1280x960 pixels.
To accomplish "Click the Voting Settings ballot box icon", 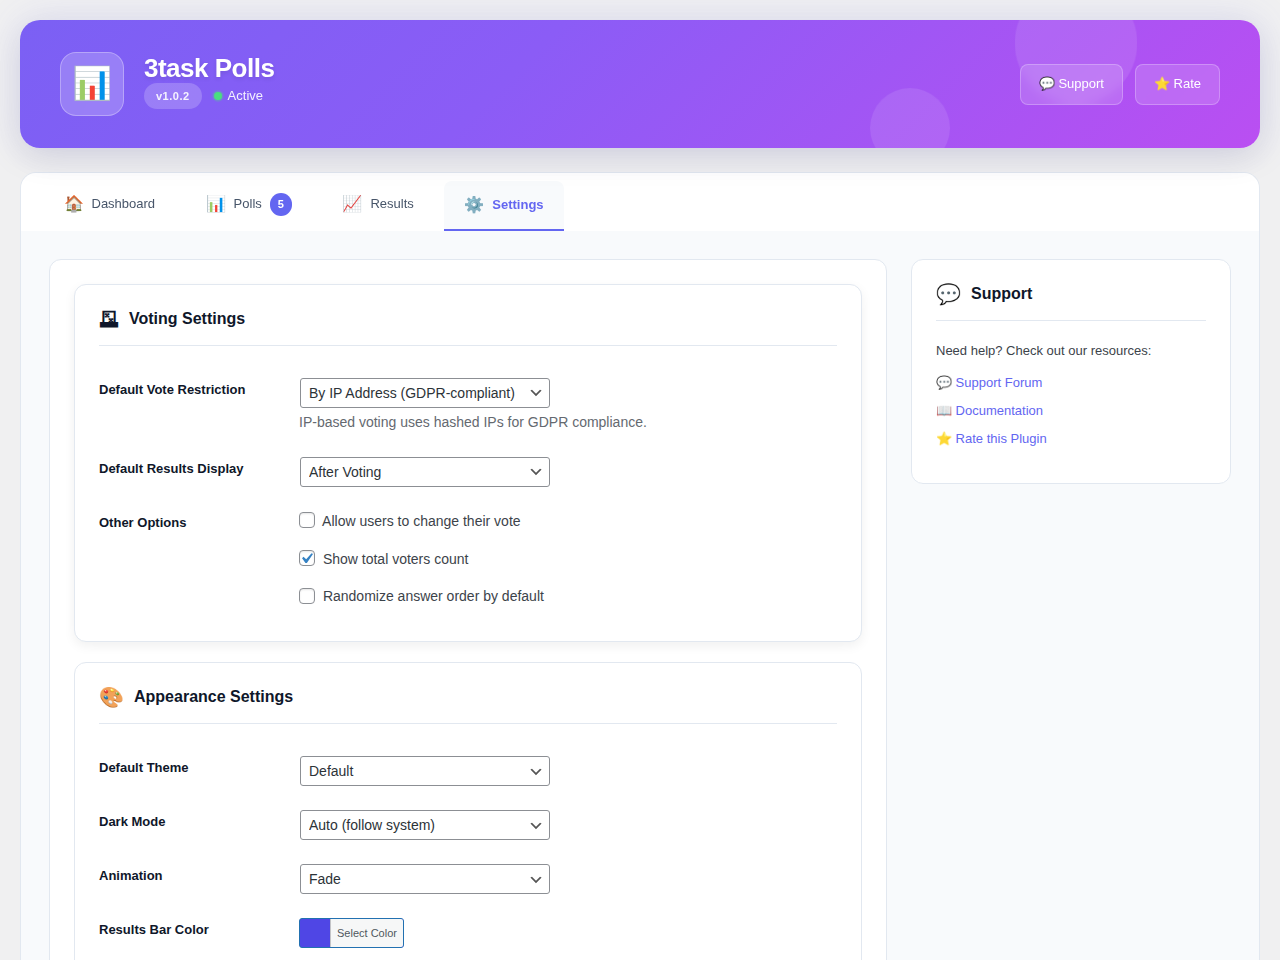I will click(109, 319).
